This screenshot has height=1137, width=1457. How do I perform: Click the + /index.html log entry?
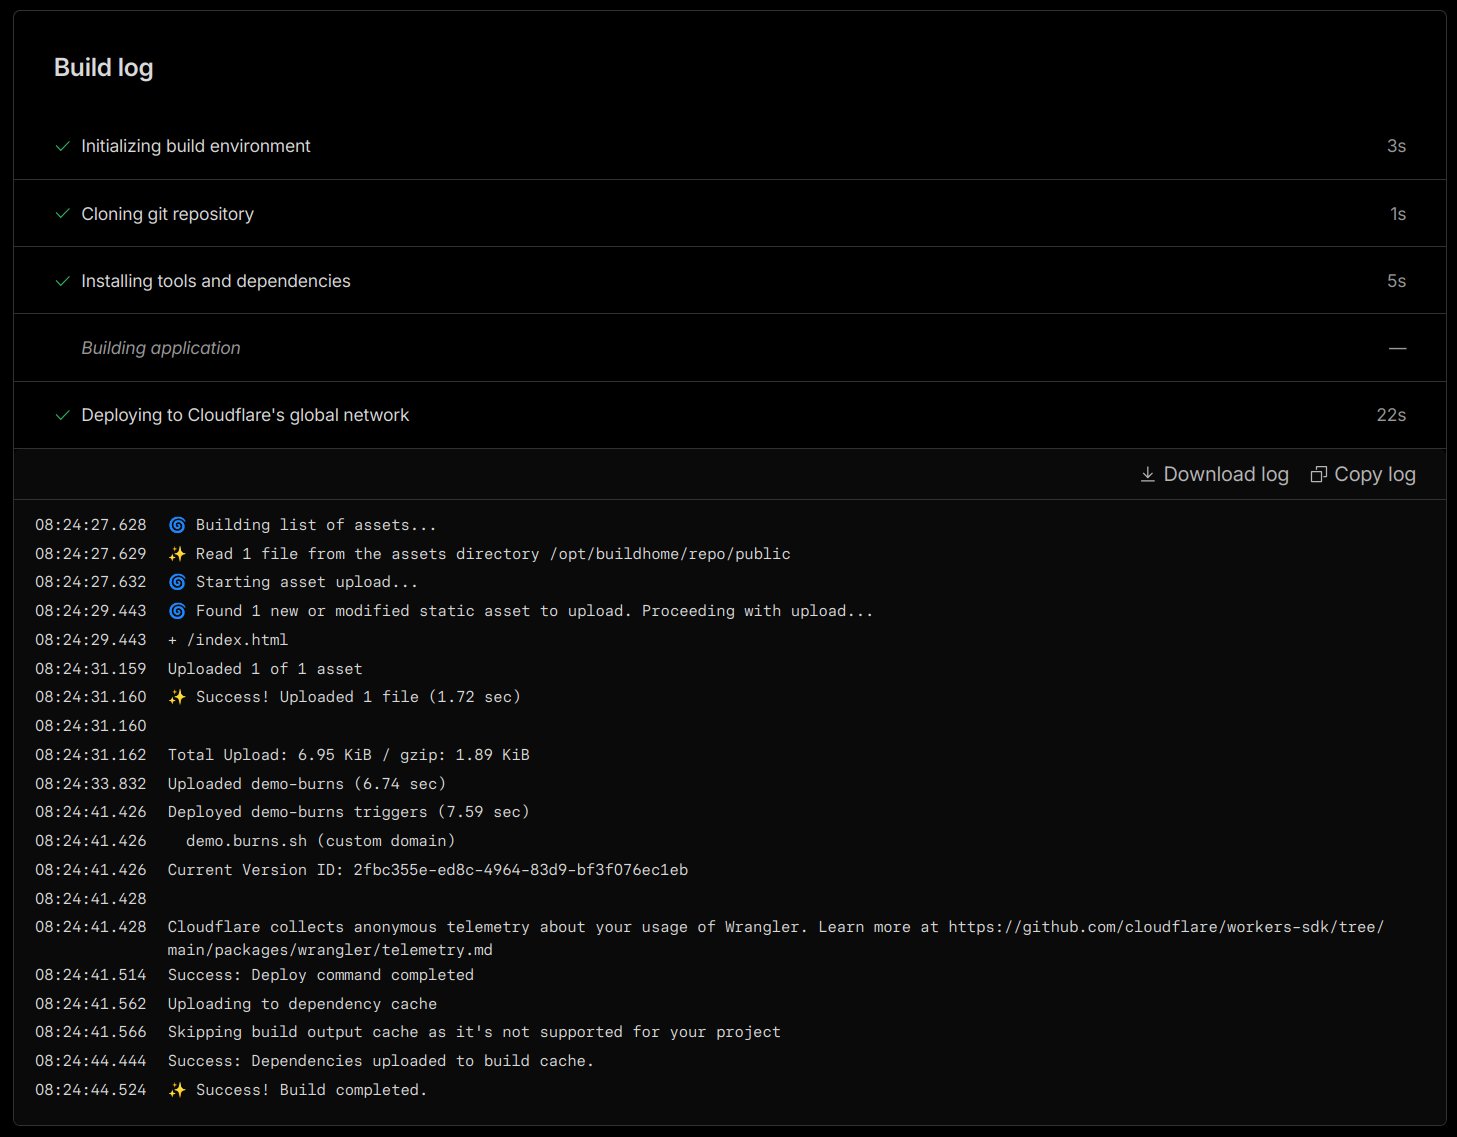(228, 640)
